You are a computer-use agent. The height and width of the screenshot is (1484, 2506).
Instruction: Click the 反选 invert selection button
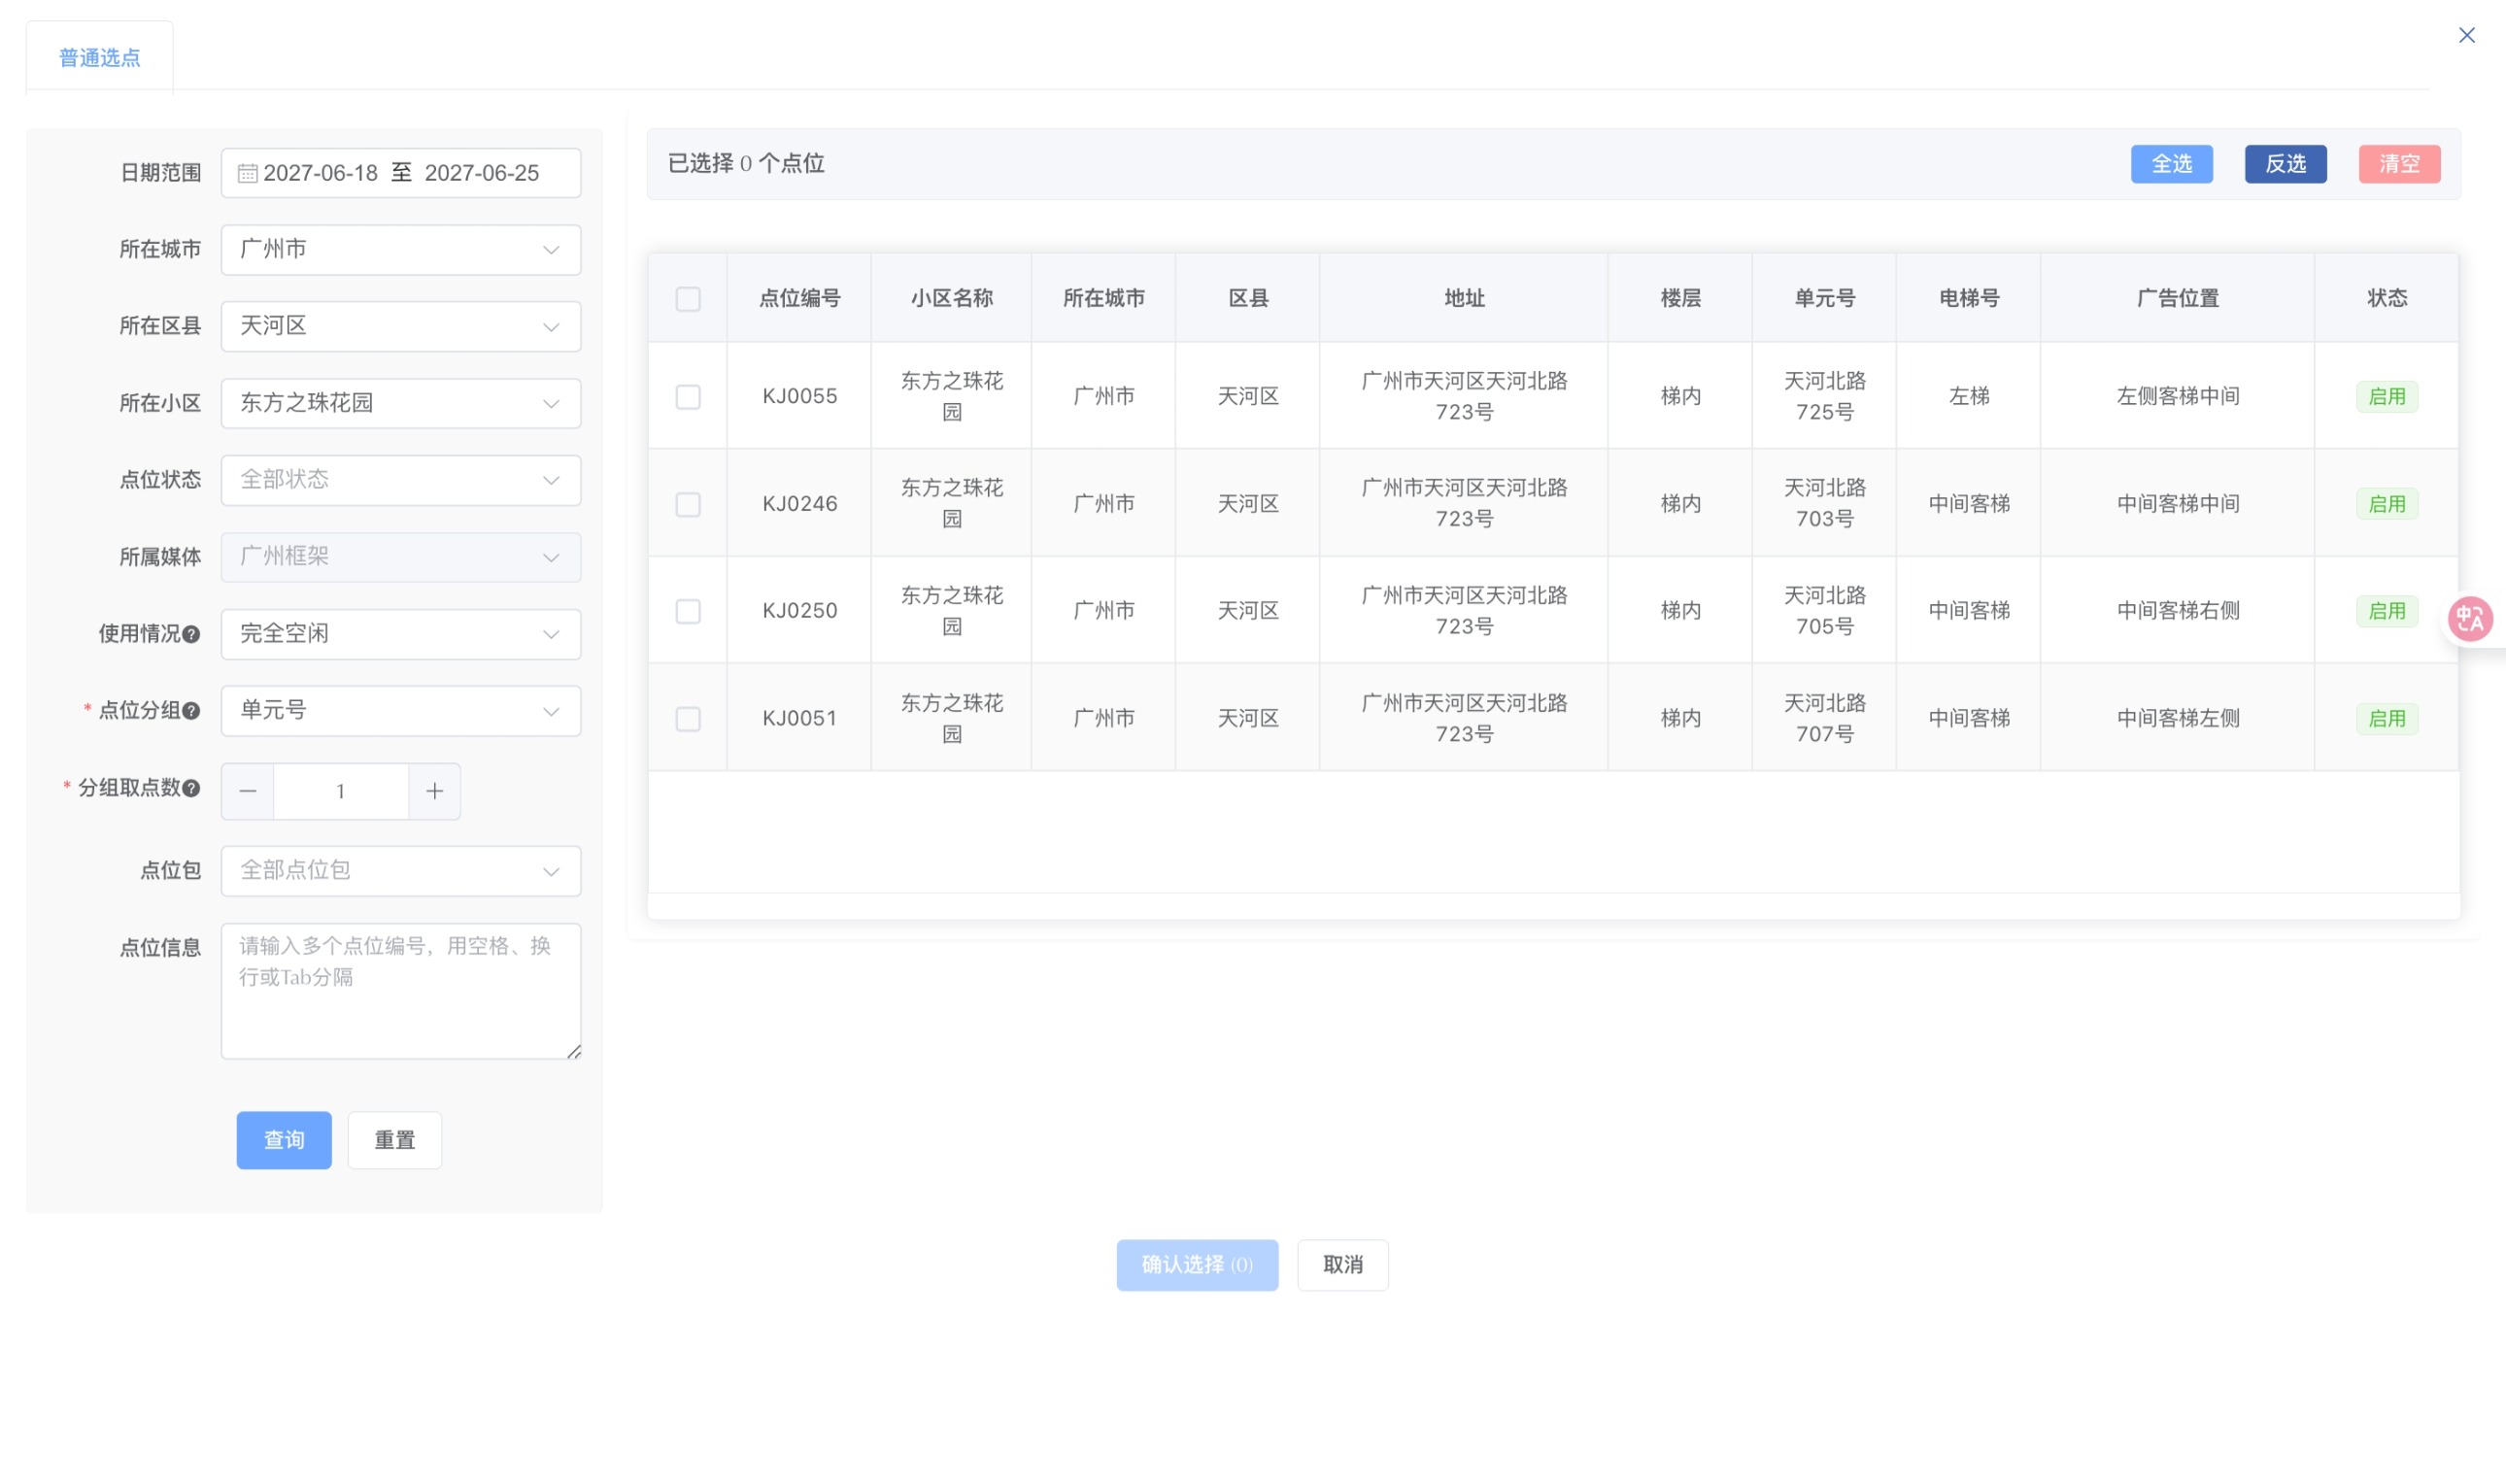(x=2285, y=163)
